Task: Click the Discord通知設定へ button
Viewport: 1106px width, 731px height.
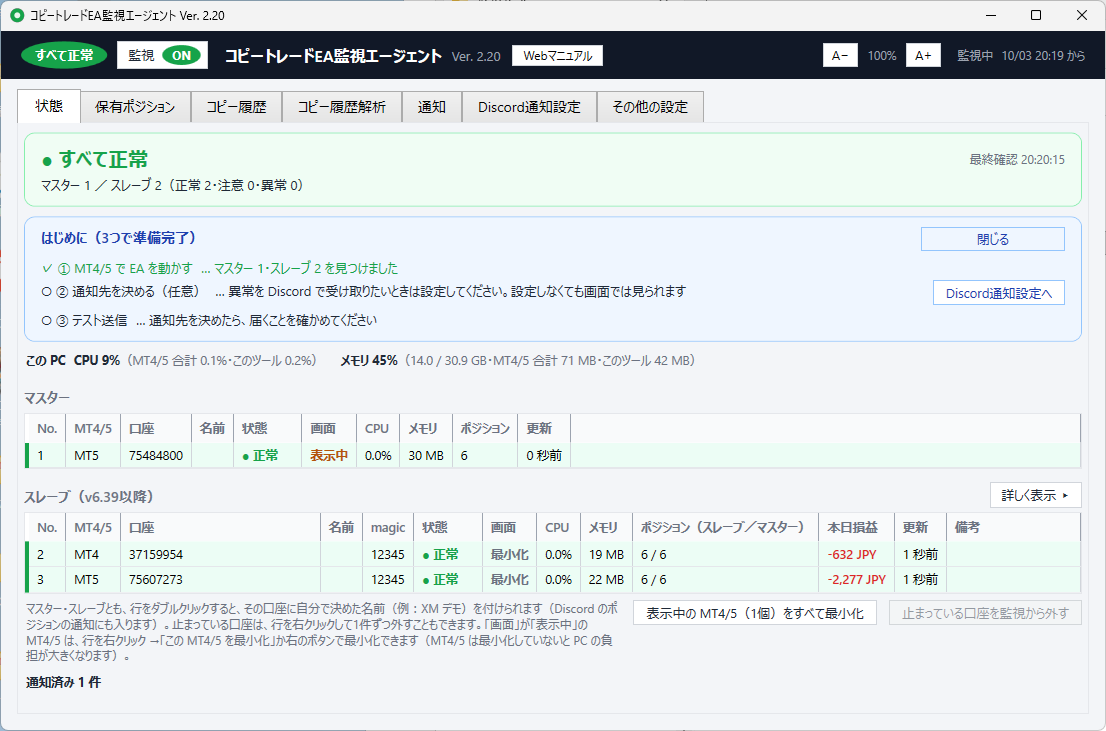Action: (998, 293)
